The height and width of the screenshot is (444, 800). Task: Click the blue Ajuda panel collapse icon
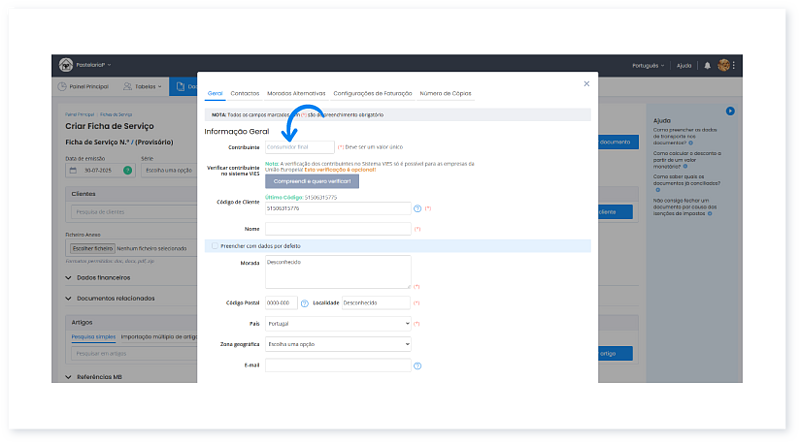click(730, 111)
